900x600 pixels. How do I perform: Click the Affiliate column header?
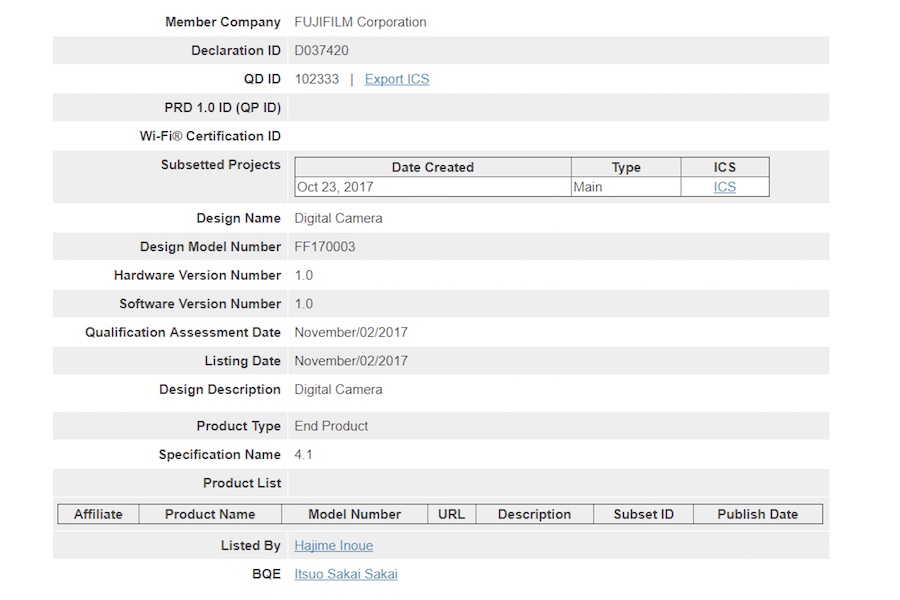click(x=98, y=514)
